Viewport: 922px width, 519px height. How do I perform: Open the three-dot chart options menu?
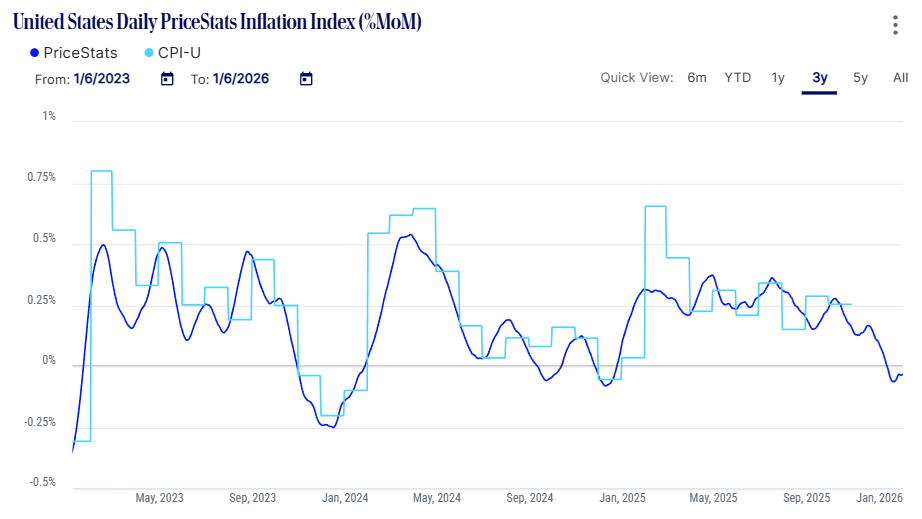[x=897, y=26]
